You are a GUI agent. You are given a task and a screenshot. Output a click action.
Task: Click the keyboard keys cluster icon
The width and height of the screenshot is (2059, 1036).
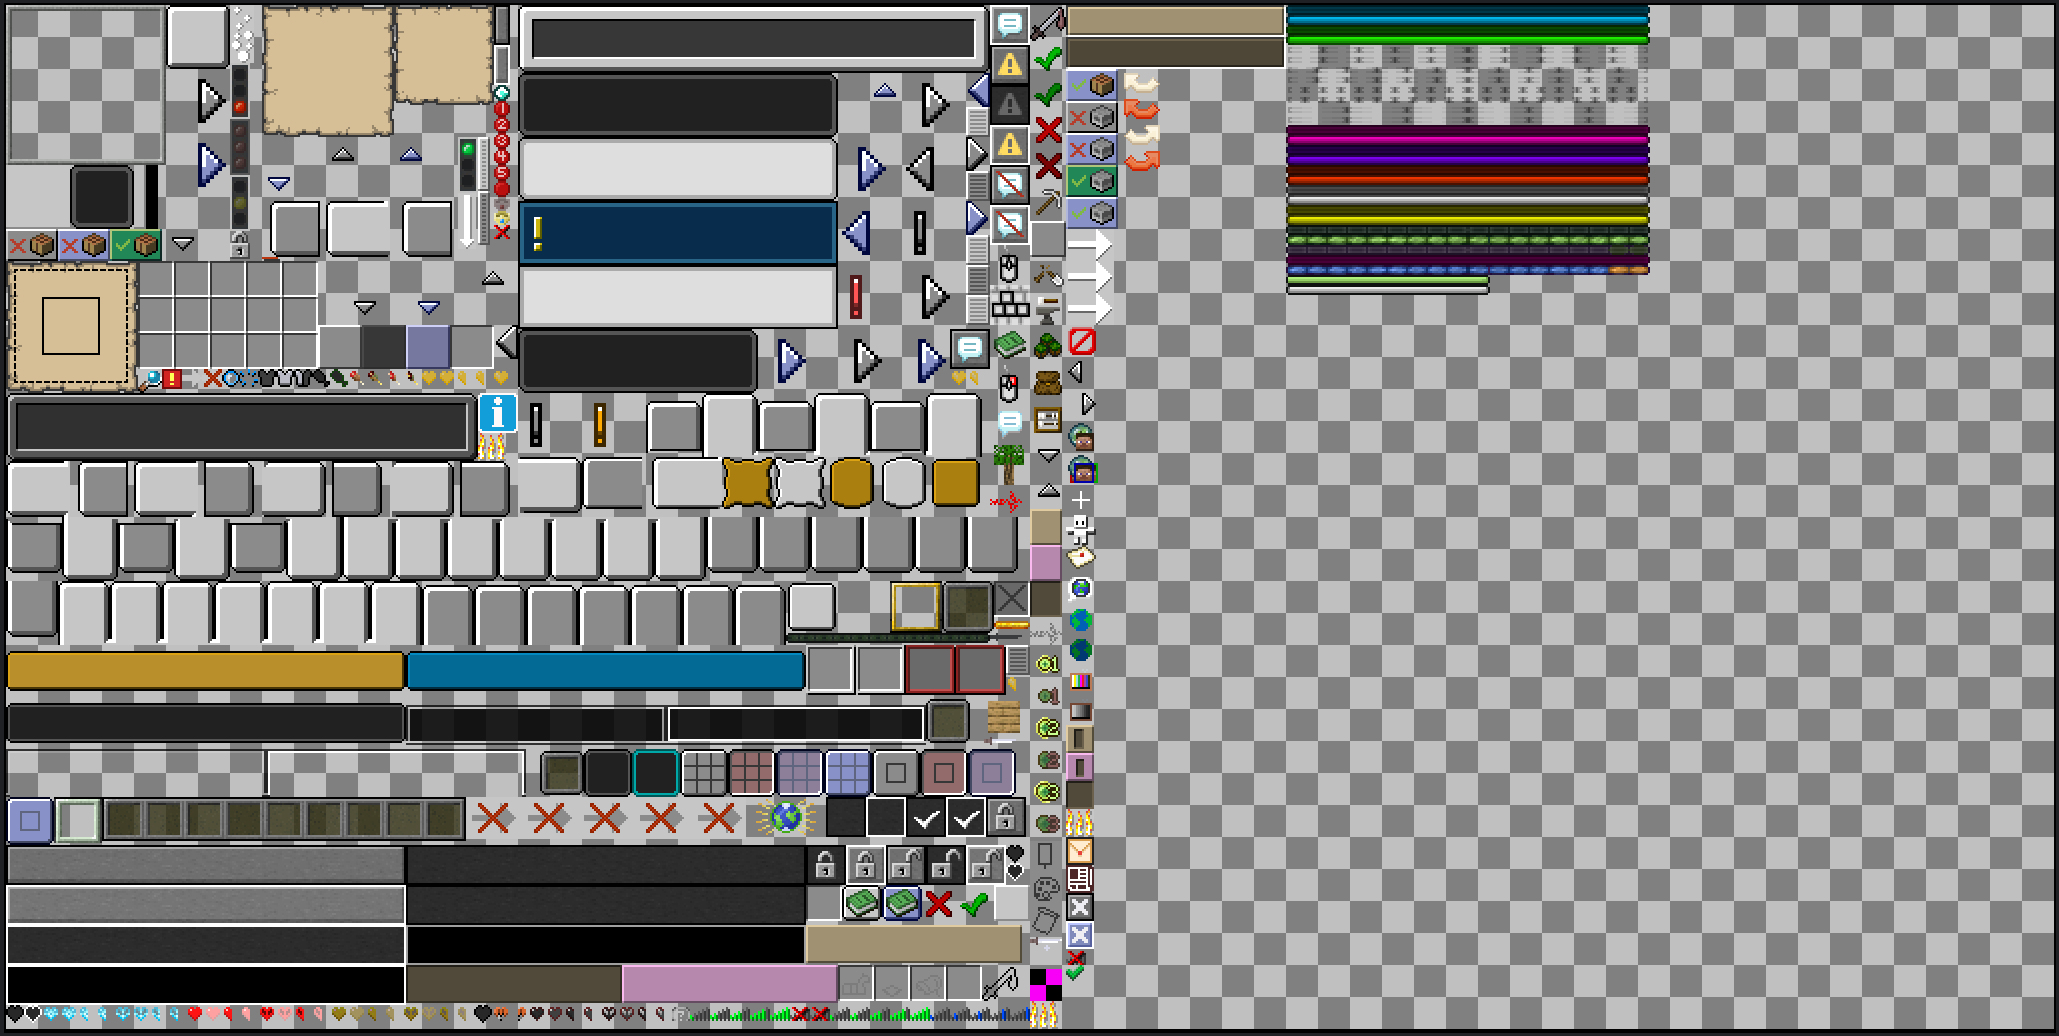[1010, 304]
